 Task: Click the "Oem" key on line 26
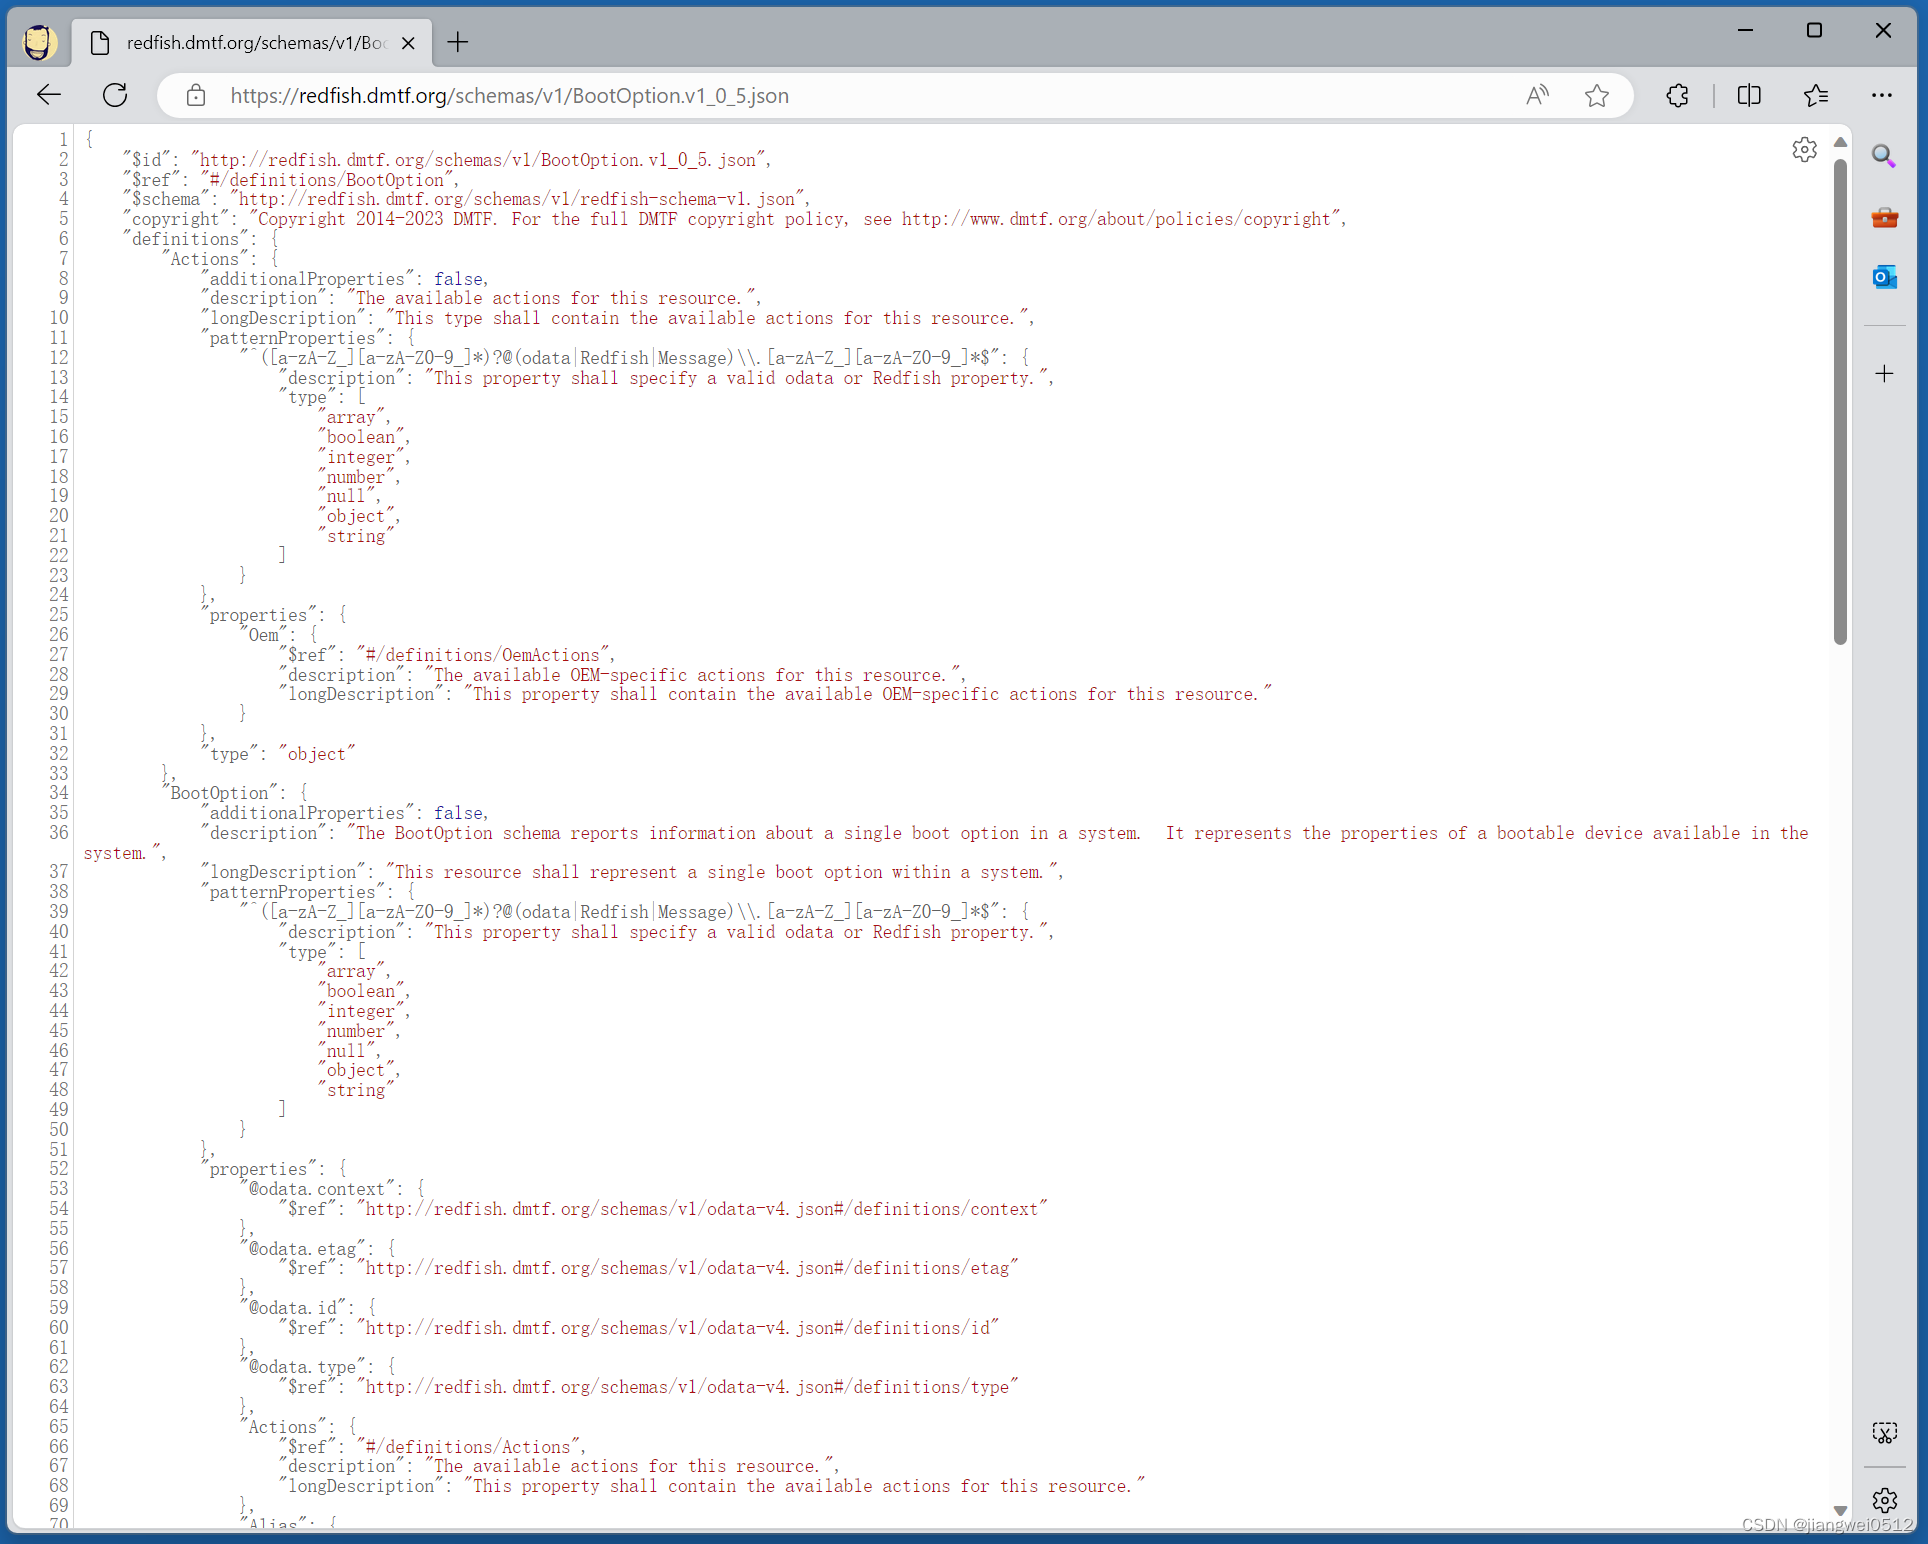(x=264, y=635)
